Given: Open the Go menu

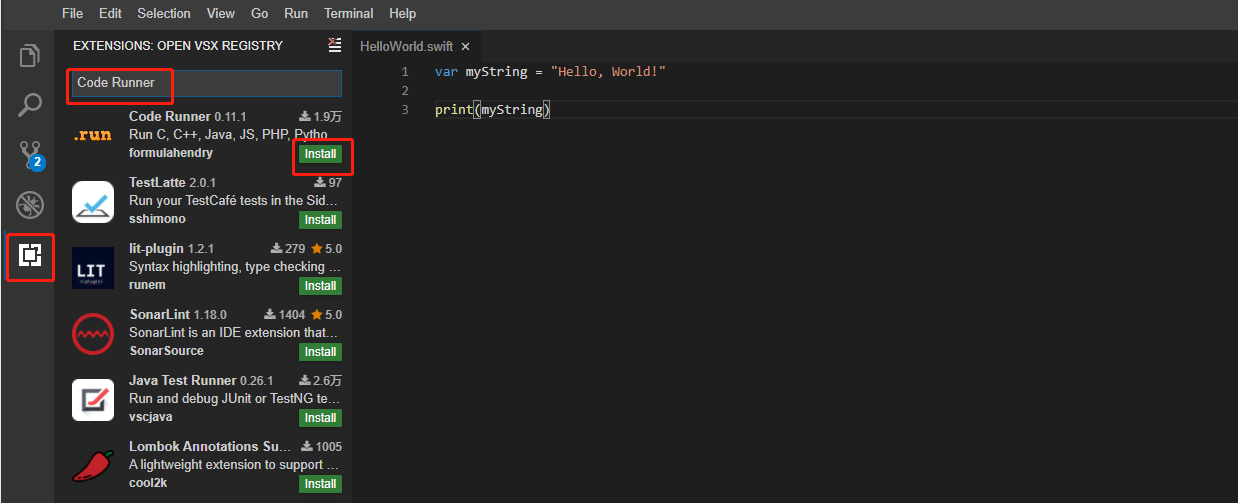Looking at the screenshot, I should coord(260,14).
